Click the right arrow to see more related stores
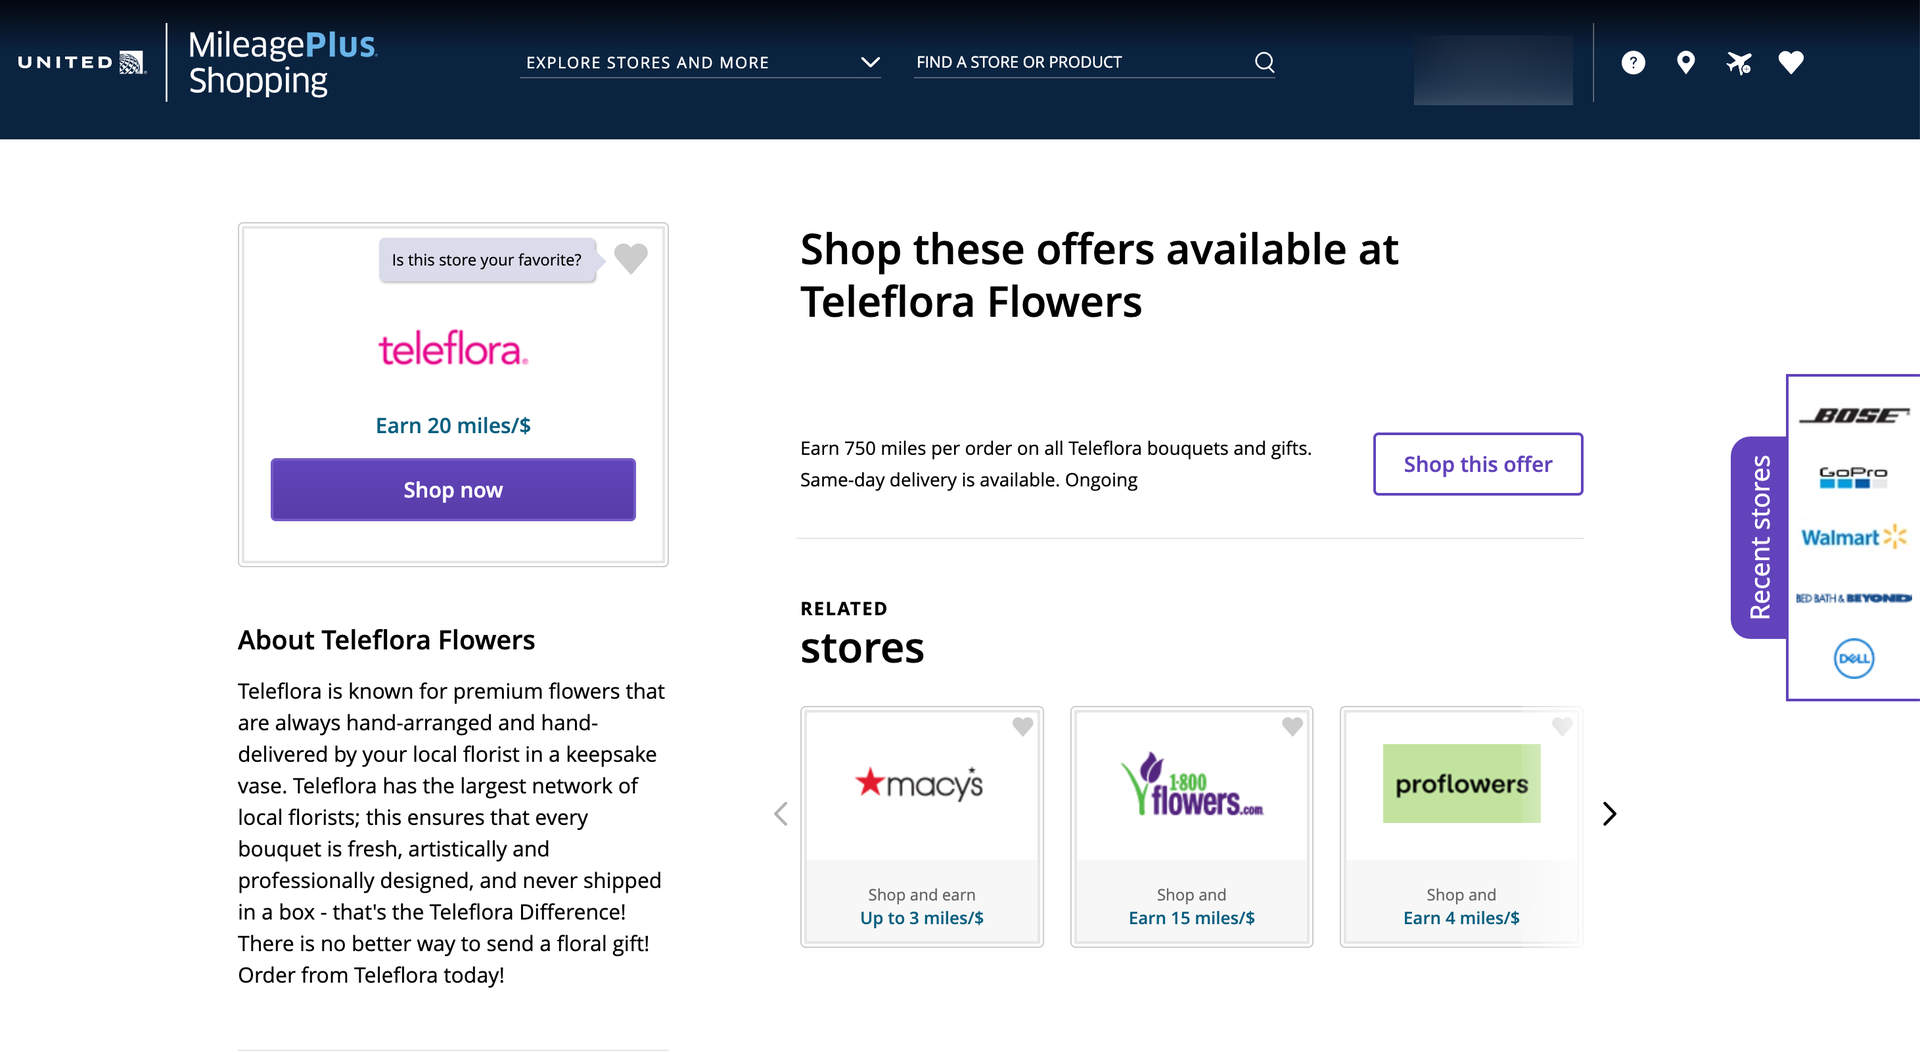Viewport: 1920px width, 1053px height. point(1609,813)
